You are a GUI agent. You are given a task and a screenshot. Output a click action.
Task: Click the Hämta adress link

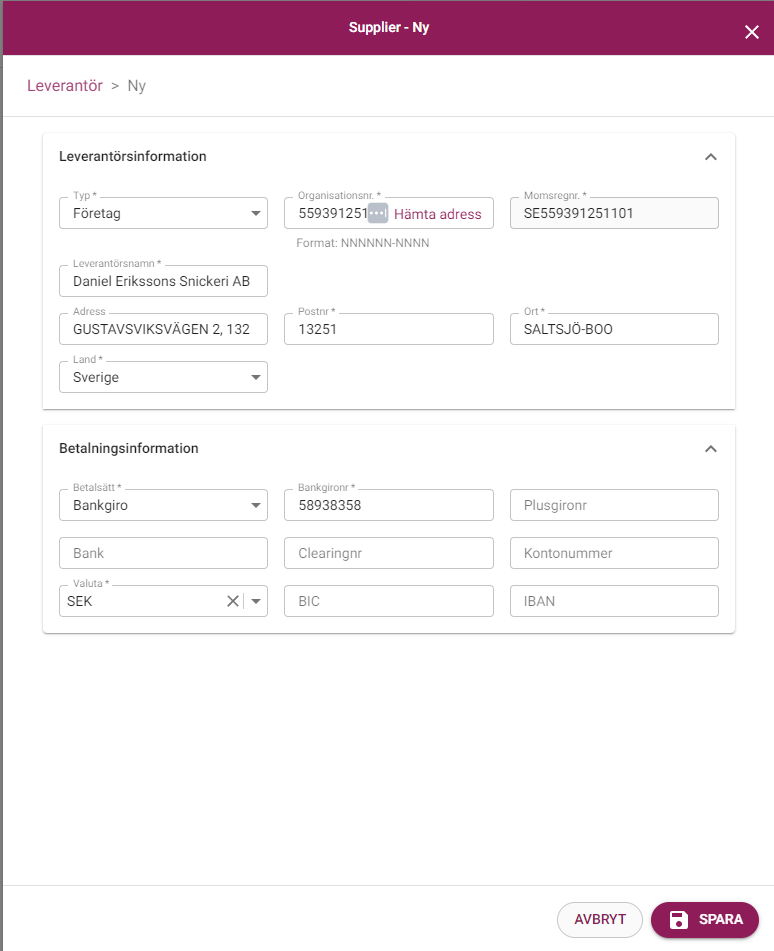click(437, 214)
